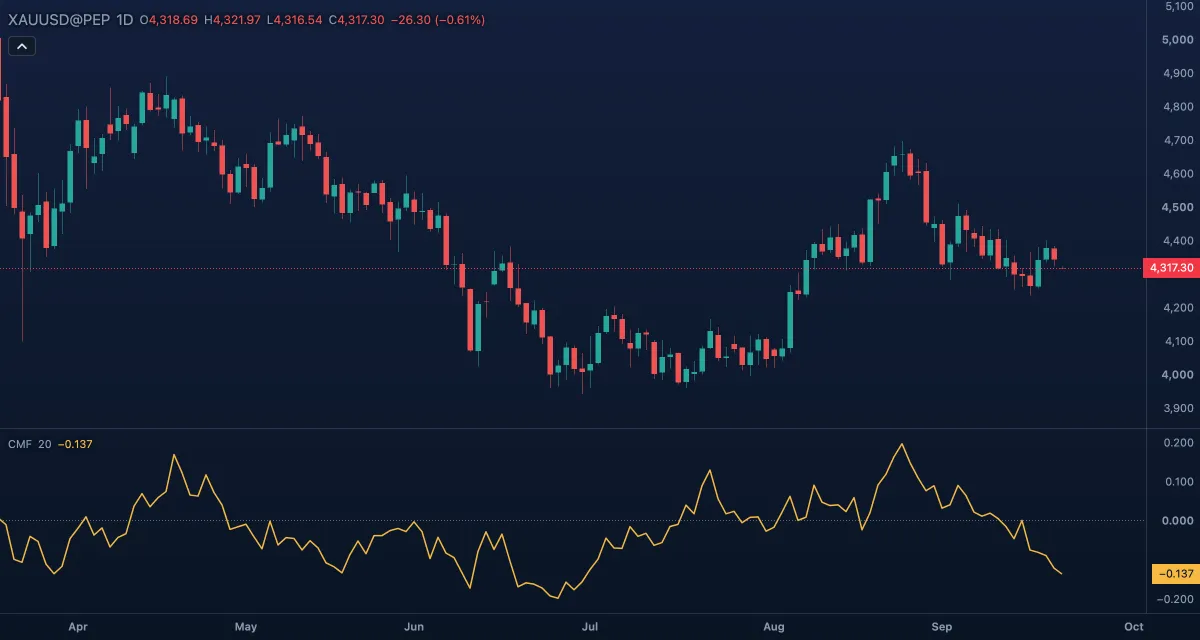Click the change value −26.30 (−0.61%)

438,19
